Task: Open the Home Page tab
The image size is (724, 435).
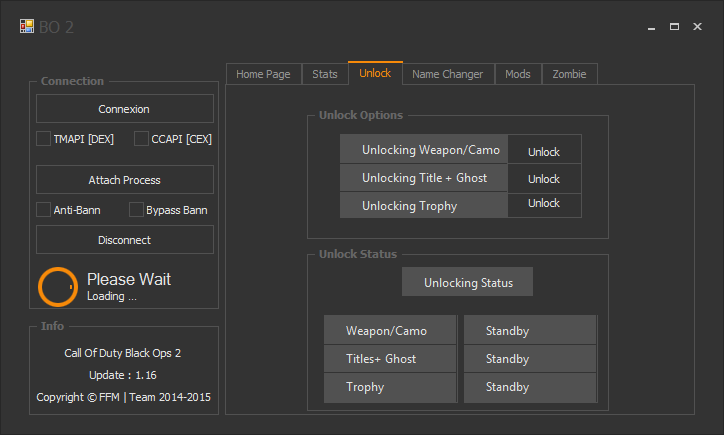Action: (264, 74)
